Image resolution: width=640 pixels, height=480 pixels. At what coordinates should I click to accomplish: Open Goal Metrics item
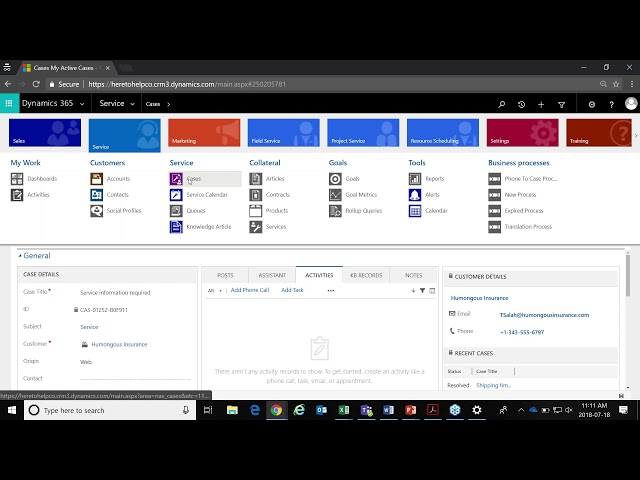pos(353,195)
